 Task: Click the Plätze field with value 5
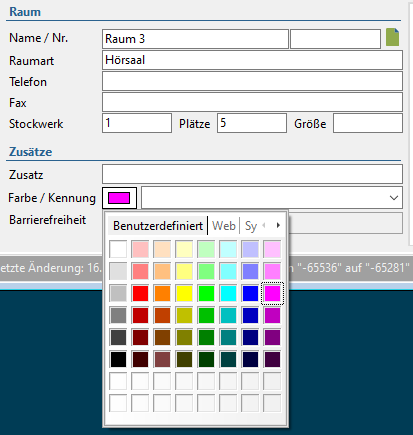pyautogui.click(x=252, y=123)
